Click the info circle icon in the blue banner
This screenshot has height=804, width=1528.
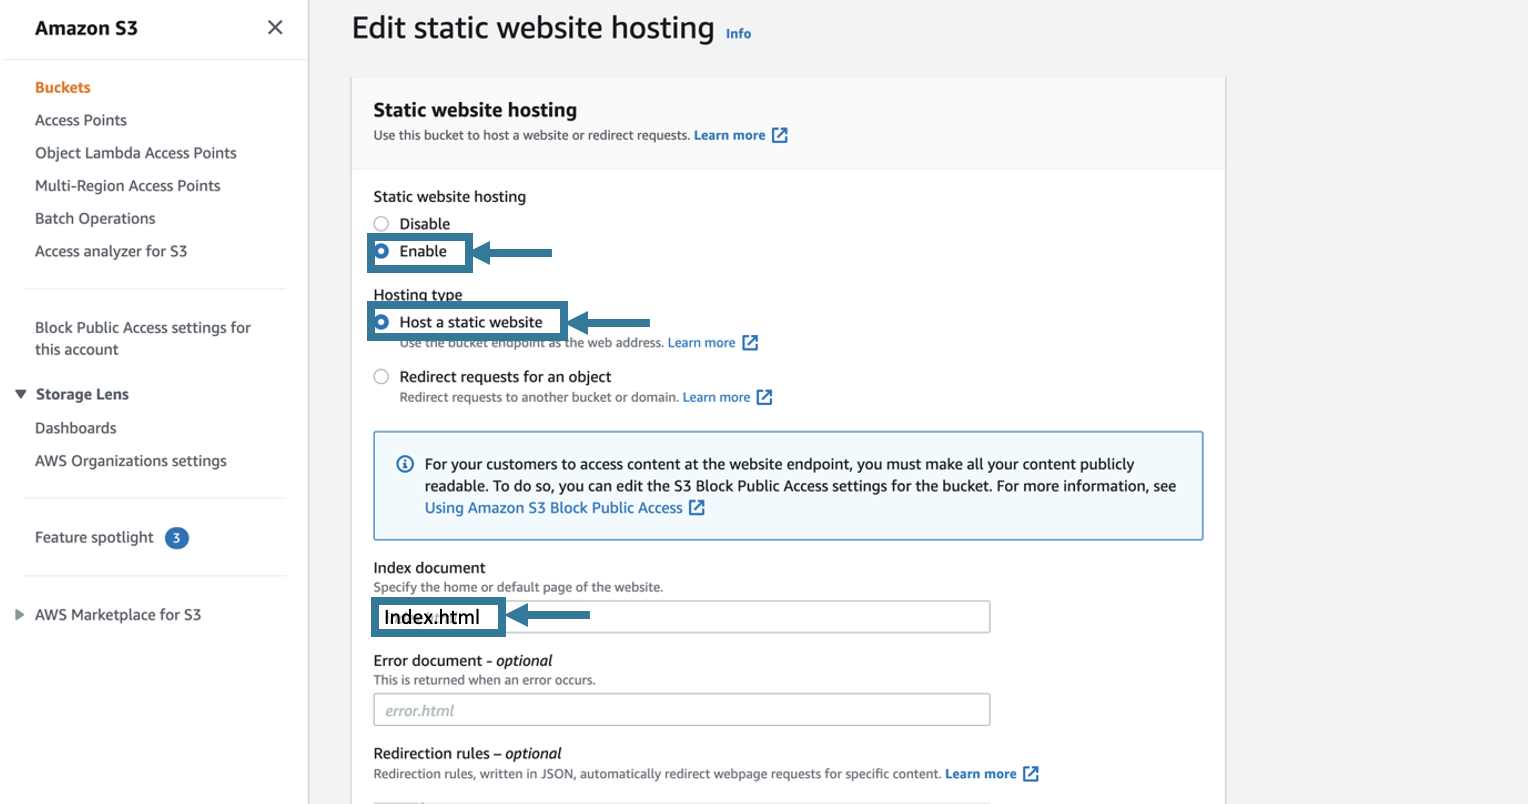(x=404, y=464)
